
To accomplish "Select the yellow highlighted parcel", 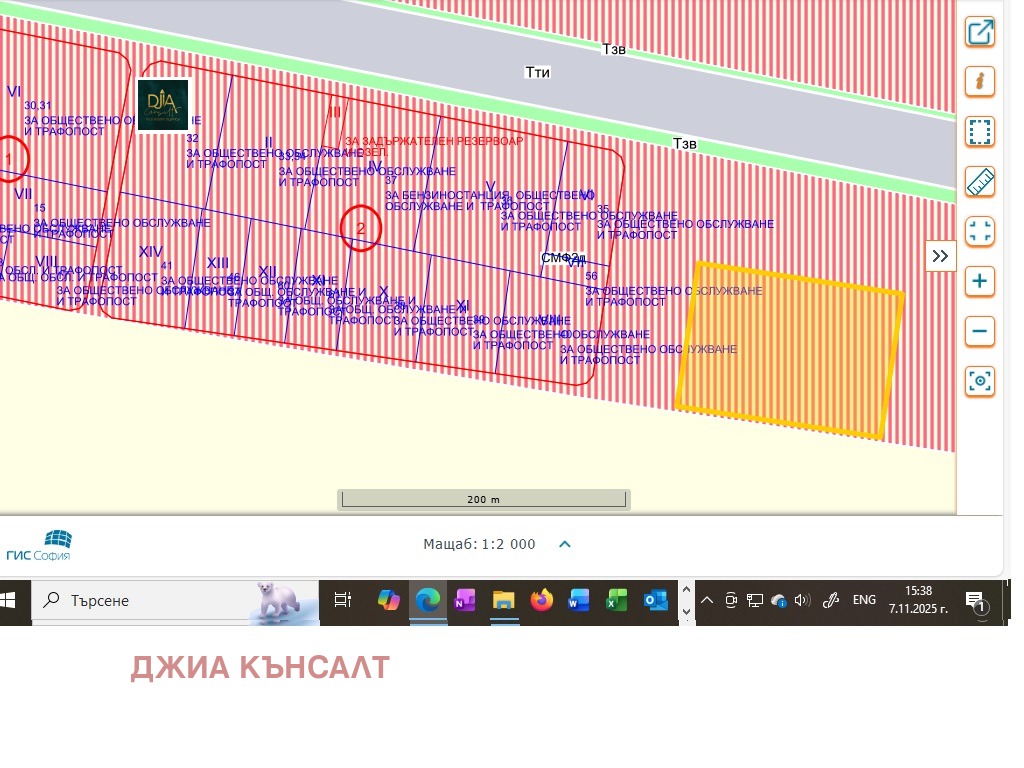I will pos(790,350).
